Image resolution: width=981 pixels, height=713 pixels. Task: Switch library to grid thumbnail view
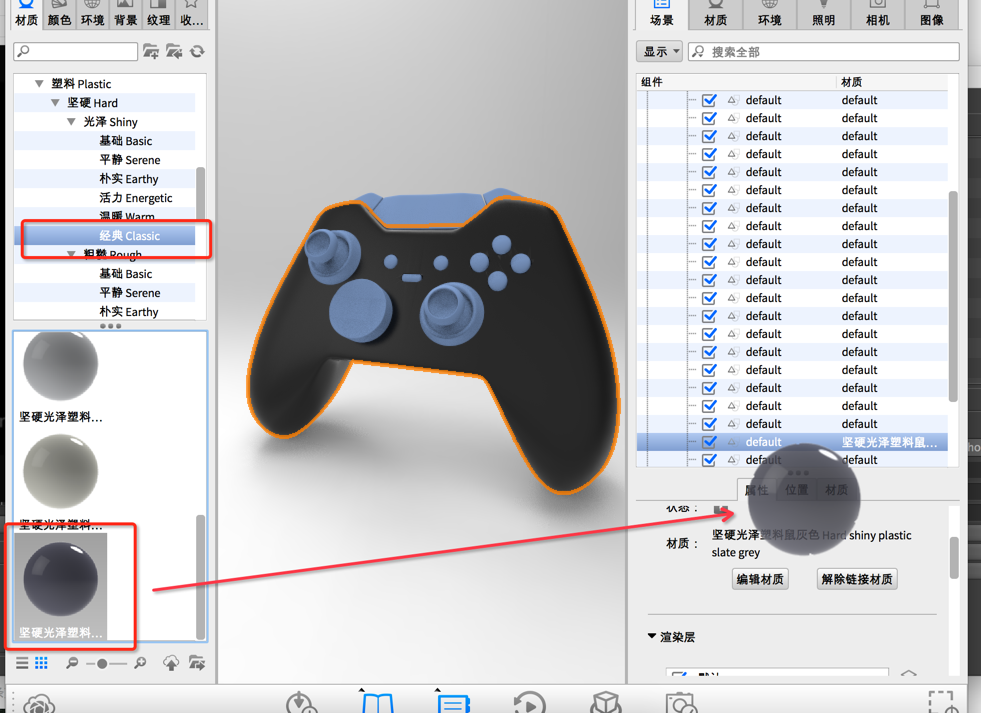[41, 663]
